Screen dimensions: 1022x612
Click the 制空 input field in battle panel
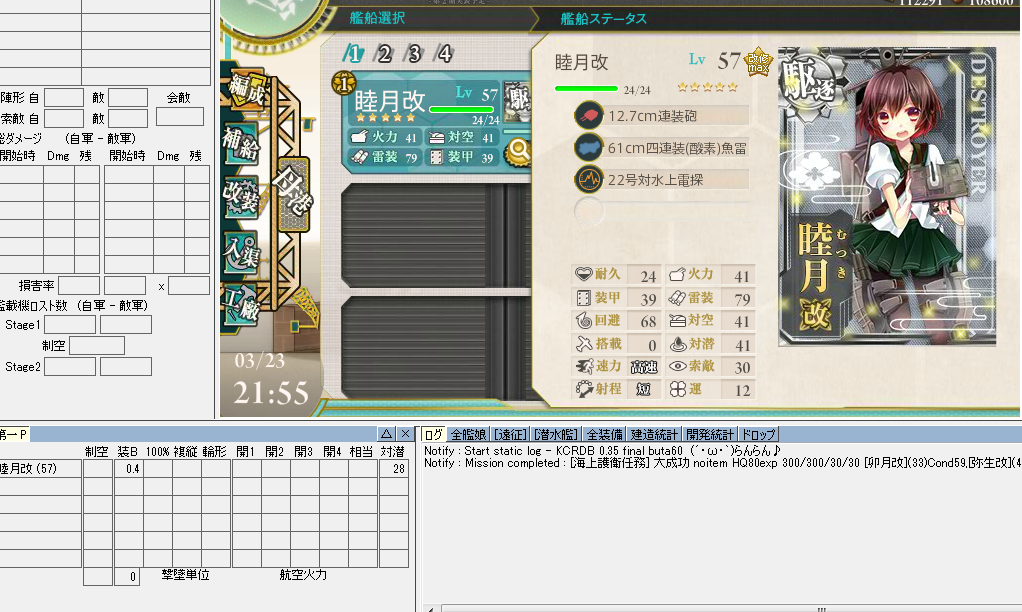(96, 345)
